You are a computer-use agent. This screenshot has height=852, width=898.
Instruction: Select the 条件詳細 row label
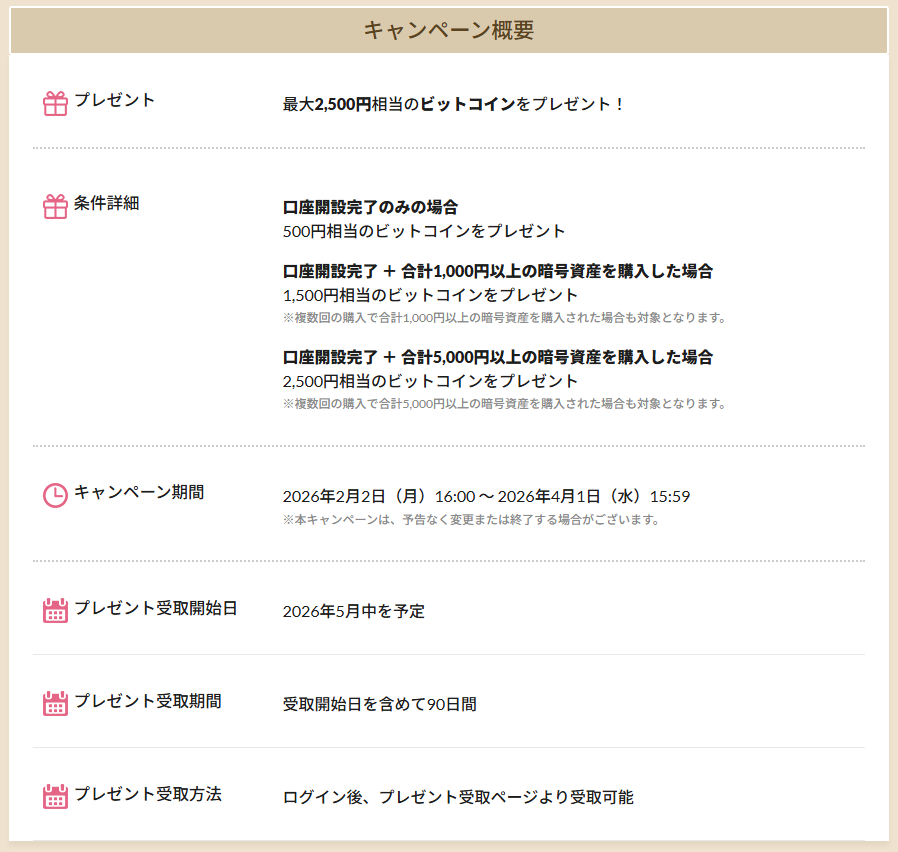pyautogui.click(x=106, y=203)
